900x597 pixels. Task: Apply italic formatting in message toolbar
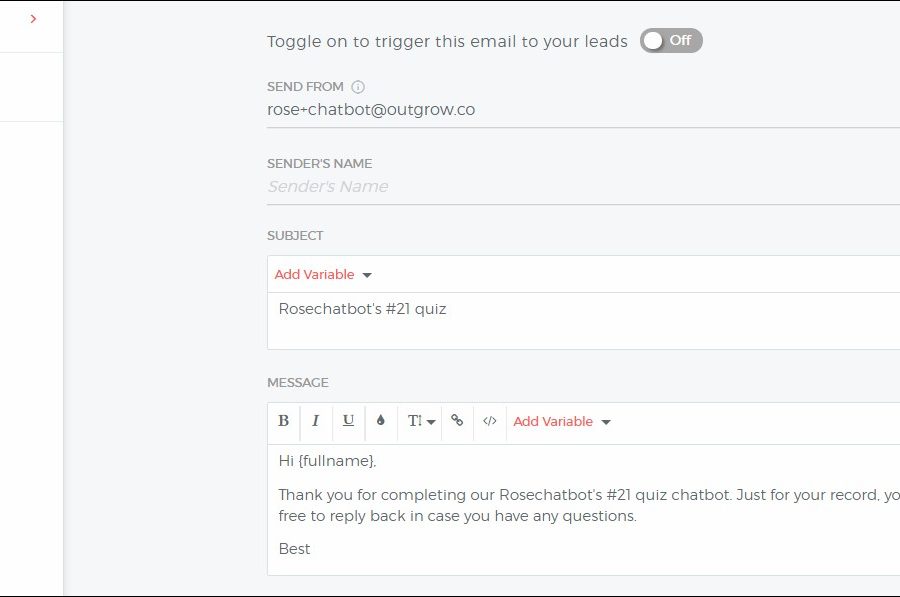[315, 421]
